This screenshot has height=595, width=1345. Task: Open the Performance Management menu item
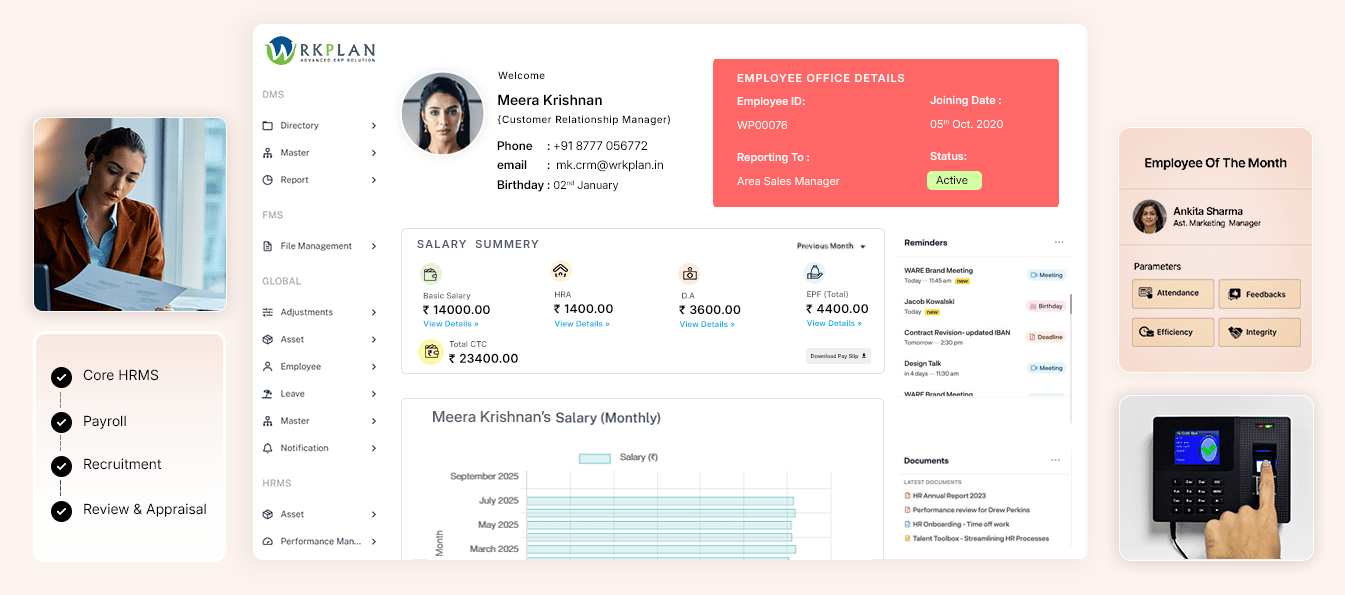pos(320,542)
